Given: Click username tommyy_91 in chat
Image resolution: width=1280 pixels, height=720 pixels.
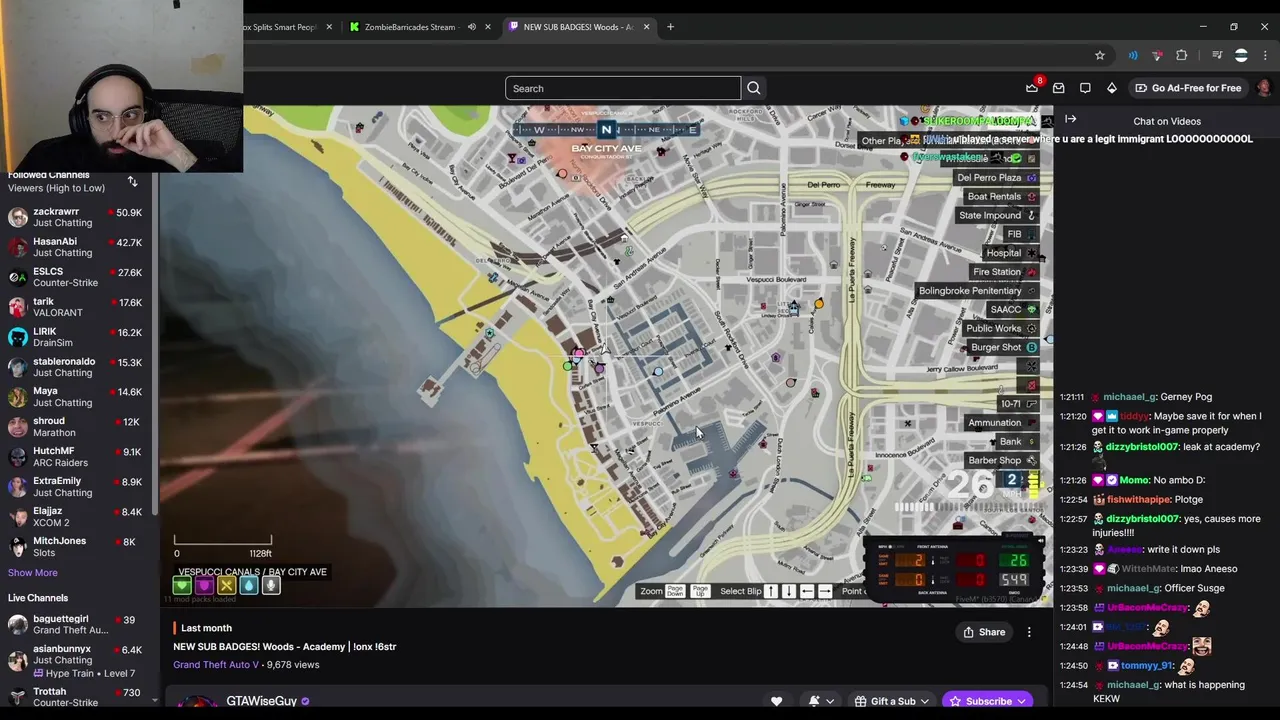Looking at the screenshot, I should pos(1146,665).
